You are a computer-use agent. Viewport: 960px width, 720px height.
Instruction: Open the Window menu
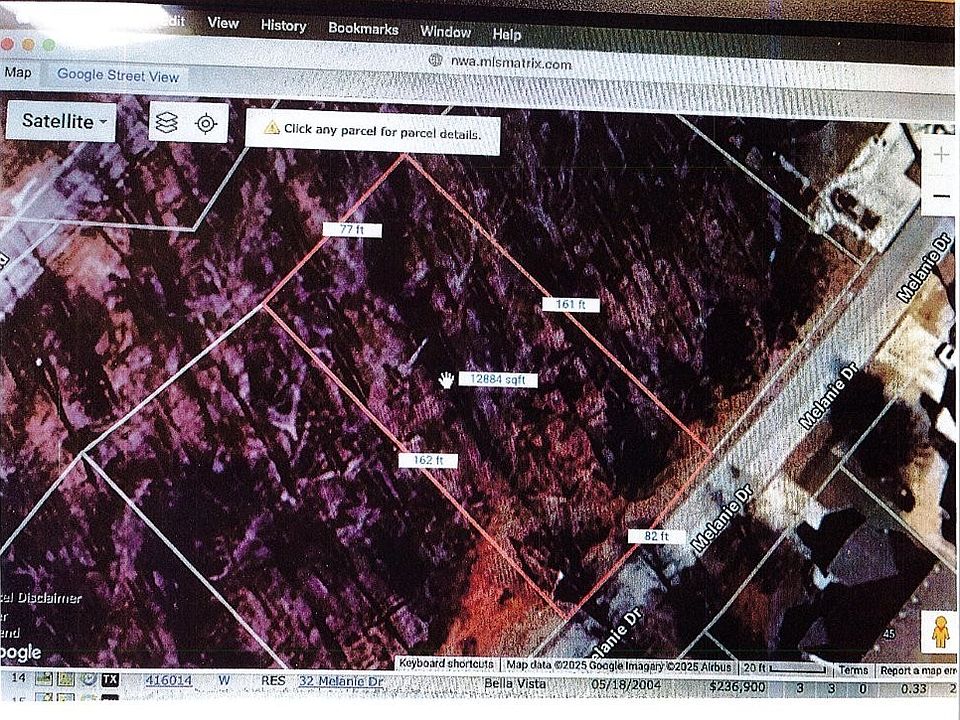click(445, 32)
